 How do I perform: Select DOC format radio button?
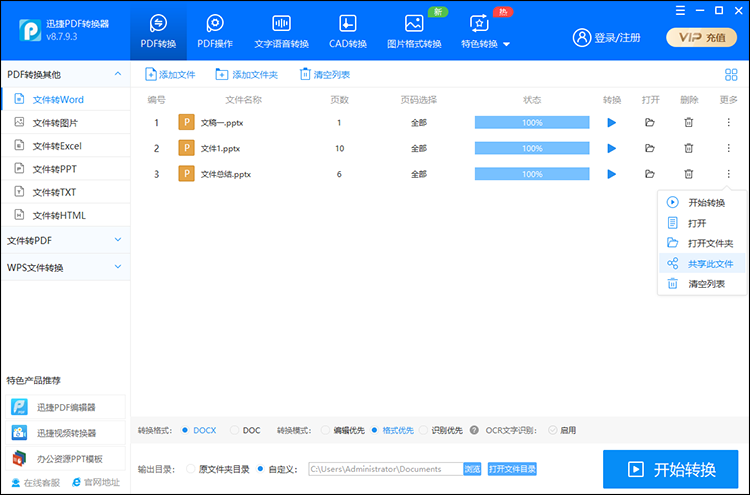(x=234, y=430)
